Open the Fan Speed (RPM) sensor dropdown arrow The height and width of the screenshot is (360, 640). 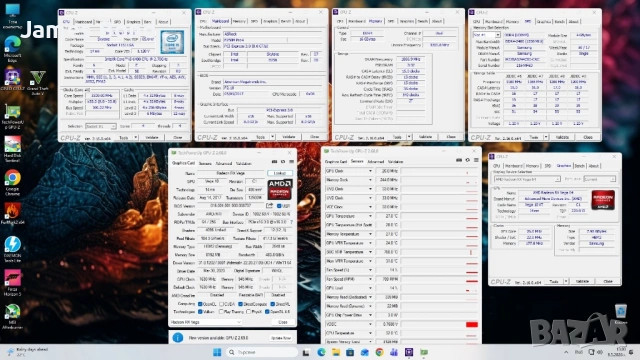pyautogui.click(x=370, y=279)
